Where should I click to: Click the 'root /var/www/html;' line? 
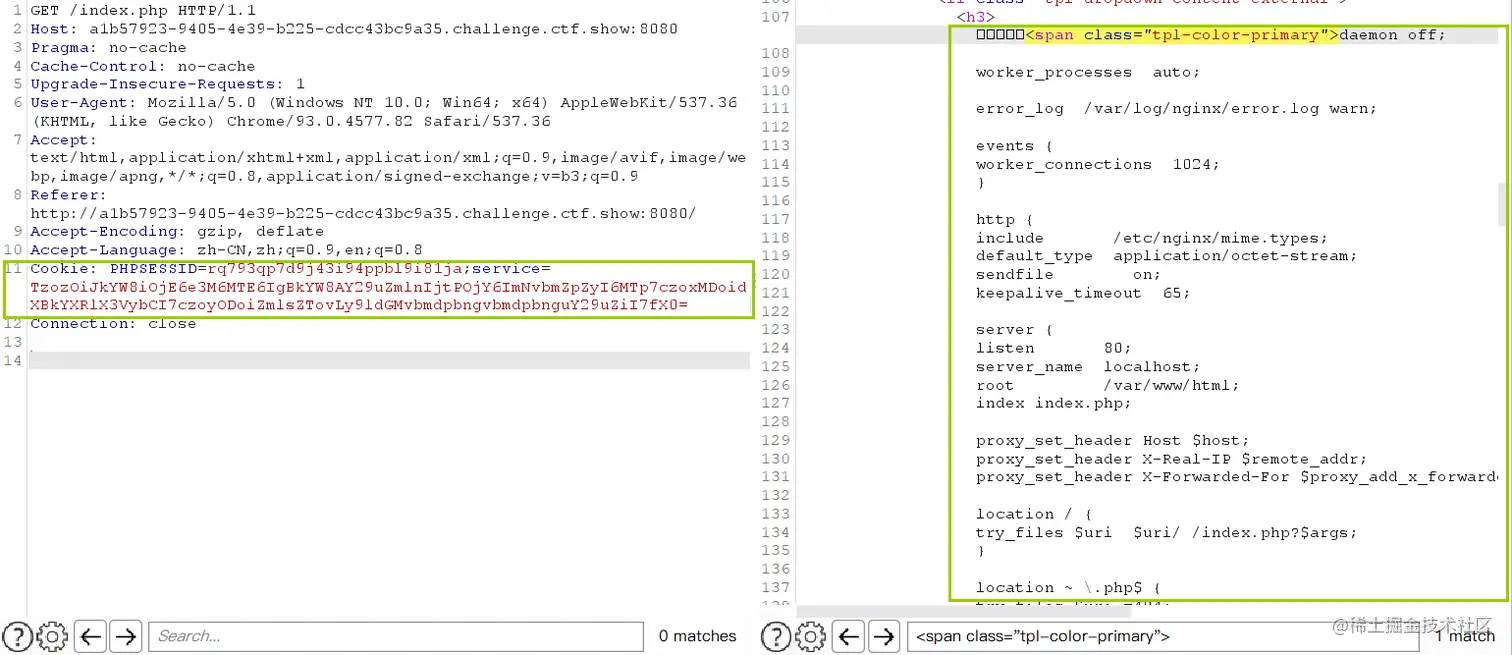(1108, 385)
